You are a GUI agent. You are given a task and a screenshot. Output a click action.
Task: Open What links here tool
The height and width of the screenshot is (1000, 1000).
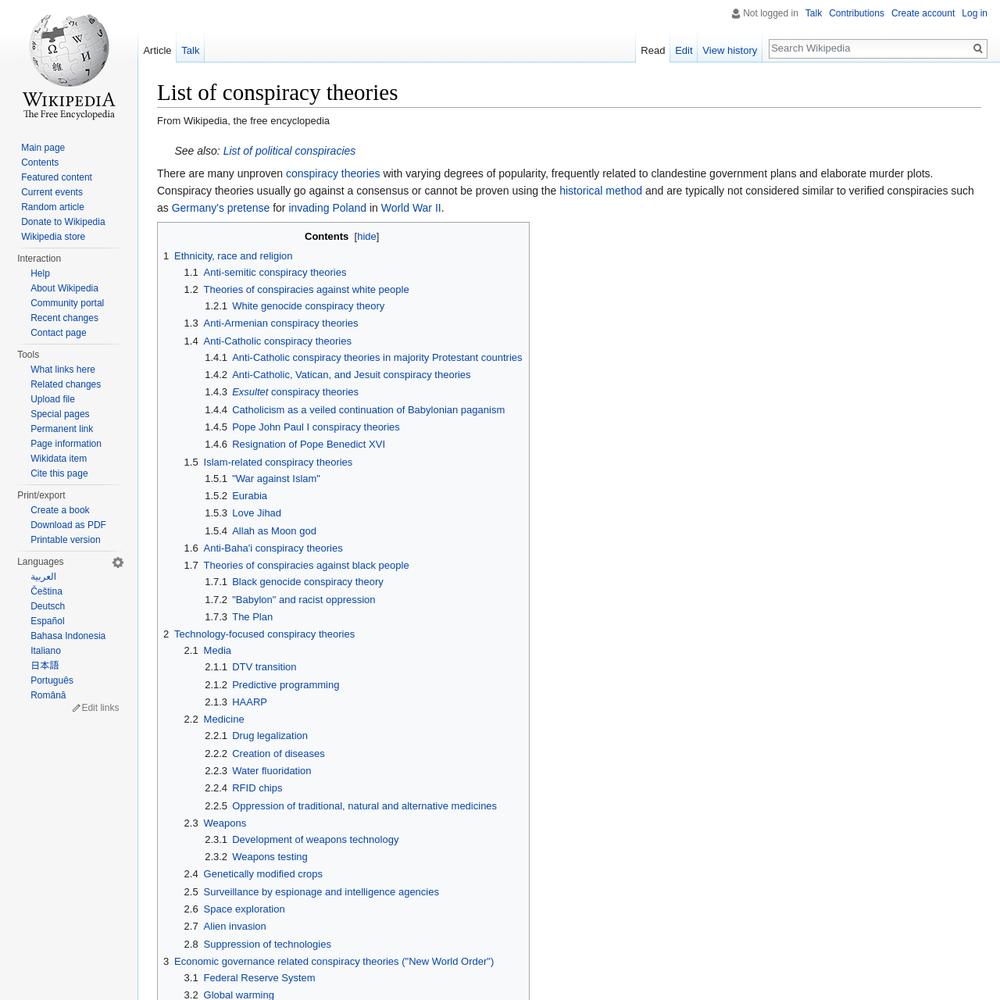click(x=62, y=369)
